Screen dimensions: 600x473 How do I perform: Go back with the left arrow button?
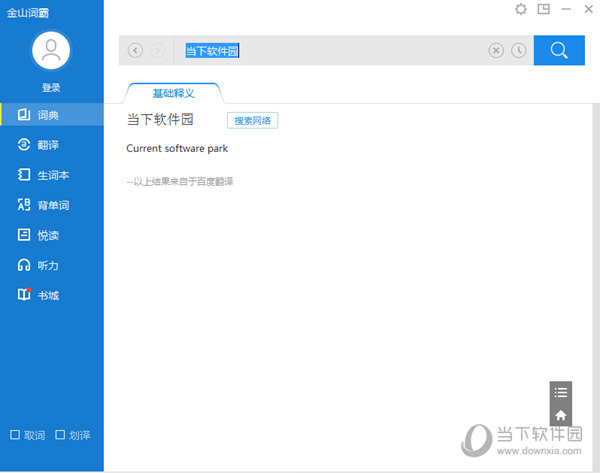[135, 50]
